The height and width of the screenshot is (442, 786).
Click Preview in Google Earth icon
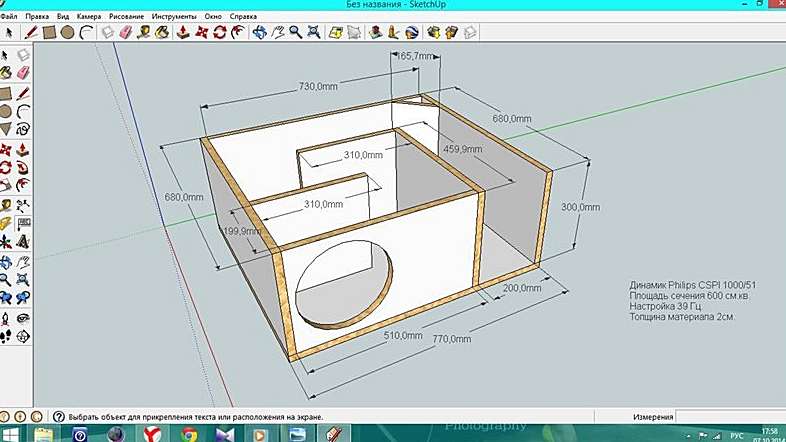(x=412, y=33)
